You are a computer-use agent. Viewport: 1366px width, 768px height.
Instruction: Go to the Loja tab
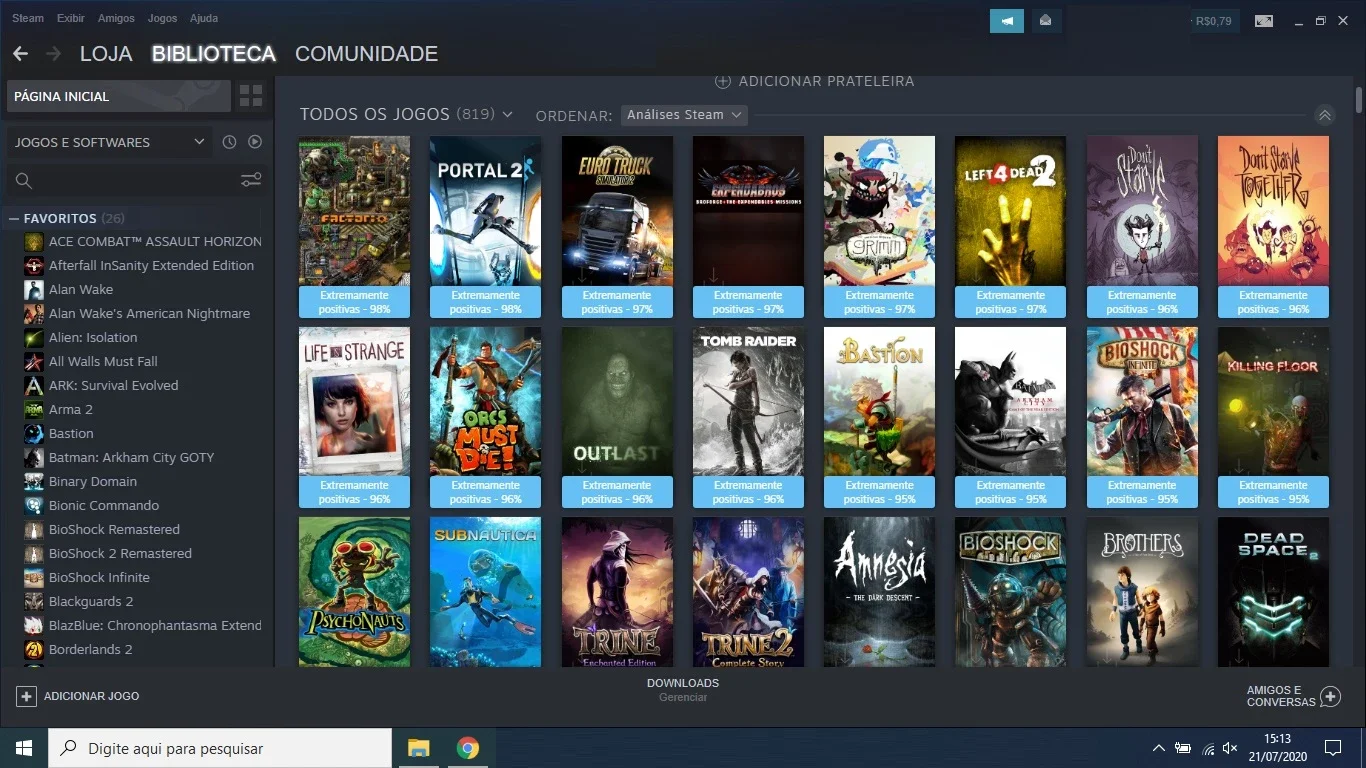(x=106, y=54)
